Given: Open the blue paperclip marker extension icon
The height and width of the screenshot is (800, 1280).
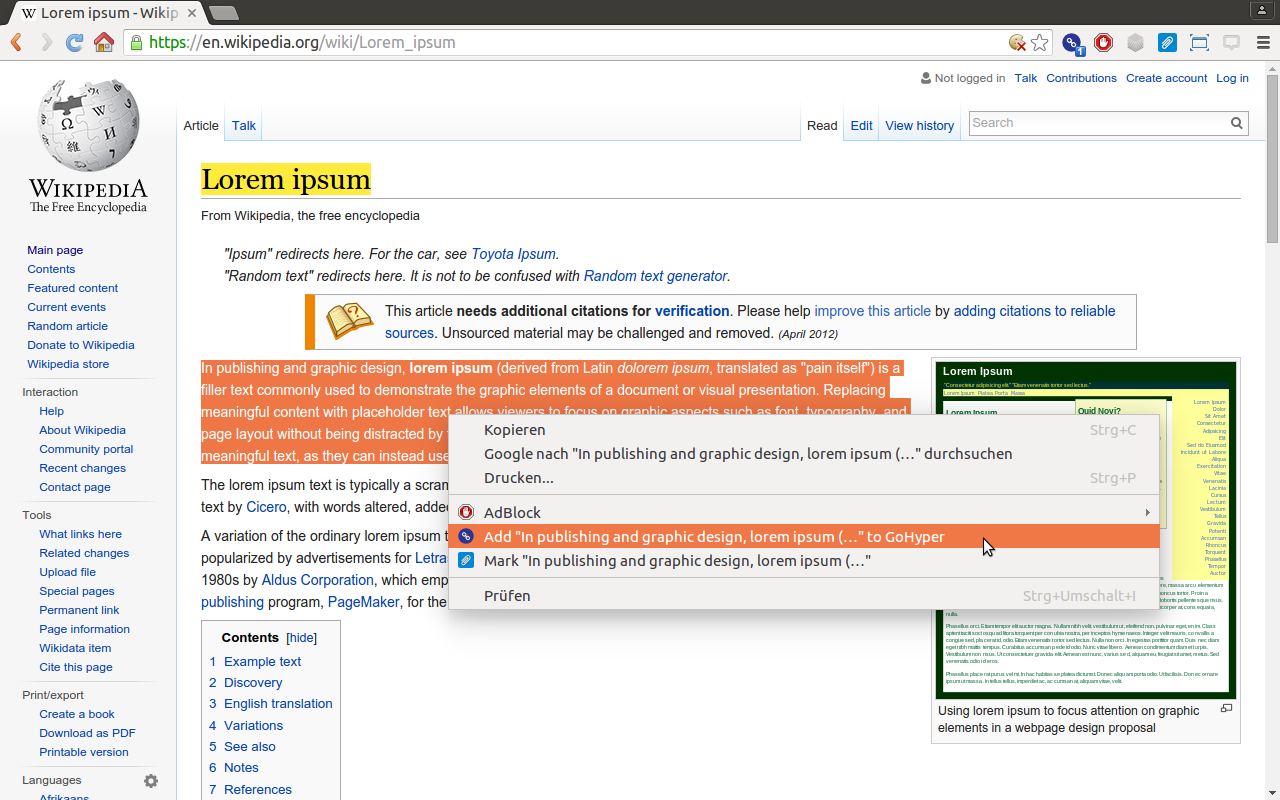Looking at the screenshot, I should pyautogui.click(x=1167, y=42).
